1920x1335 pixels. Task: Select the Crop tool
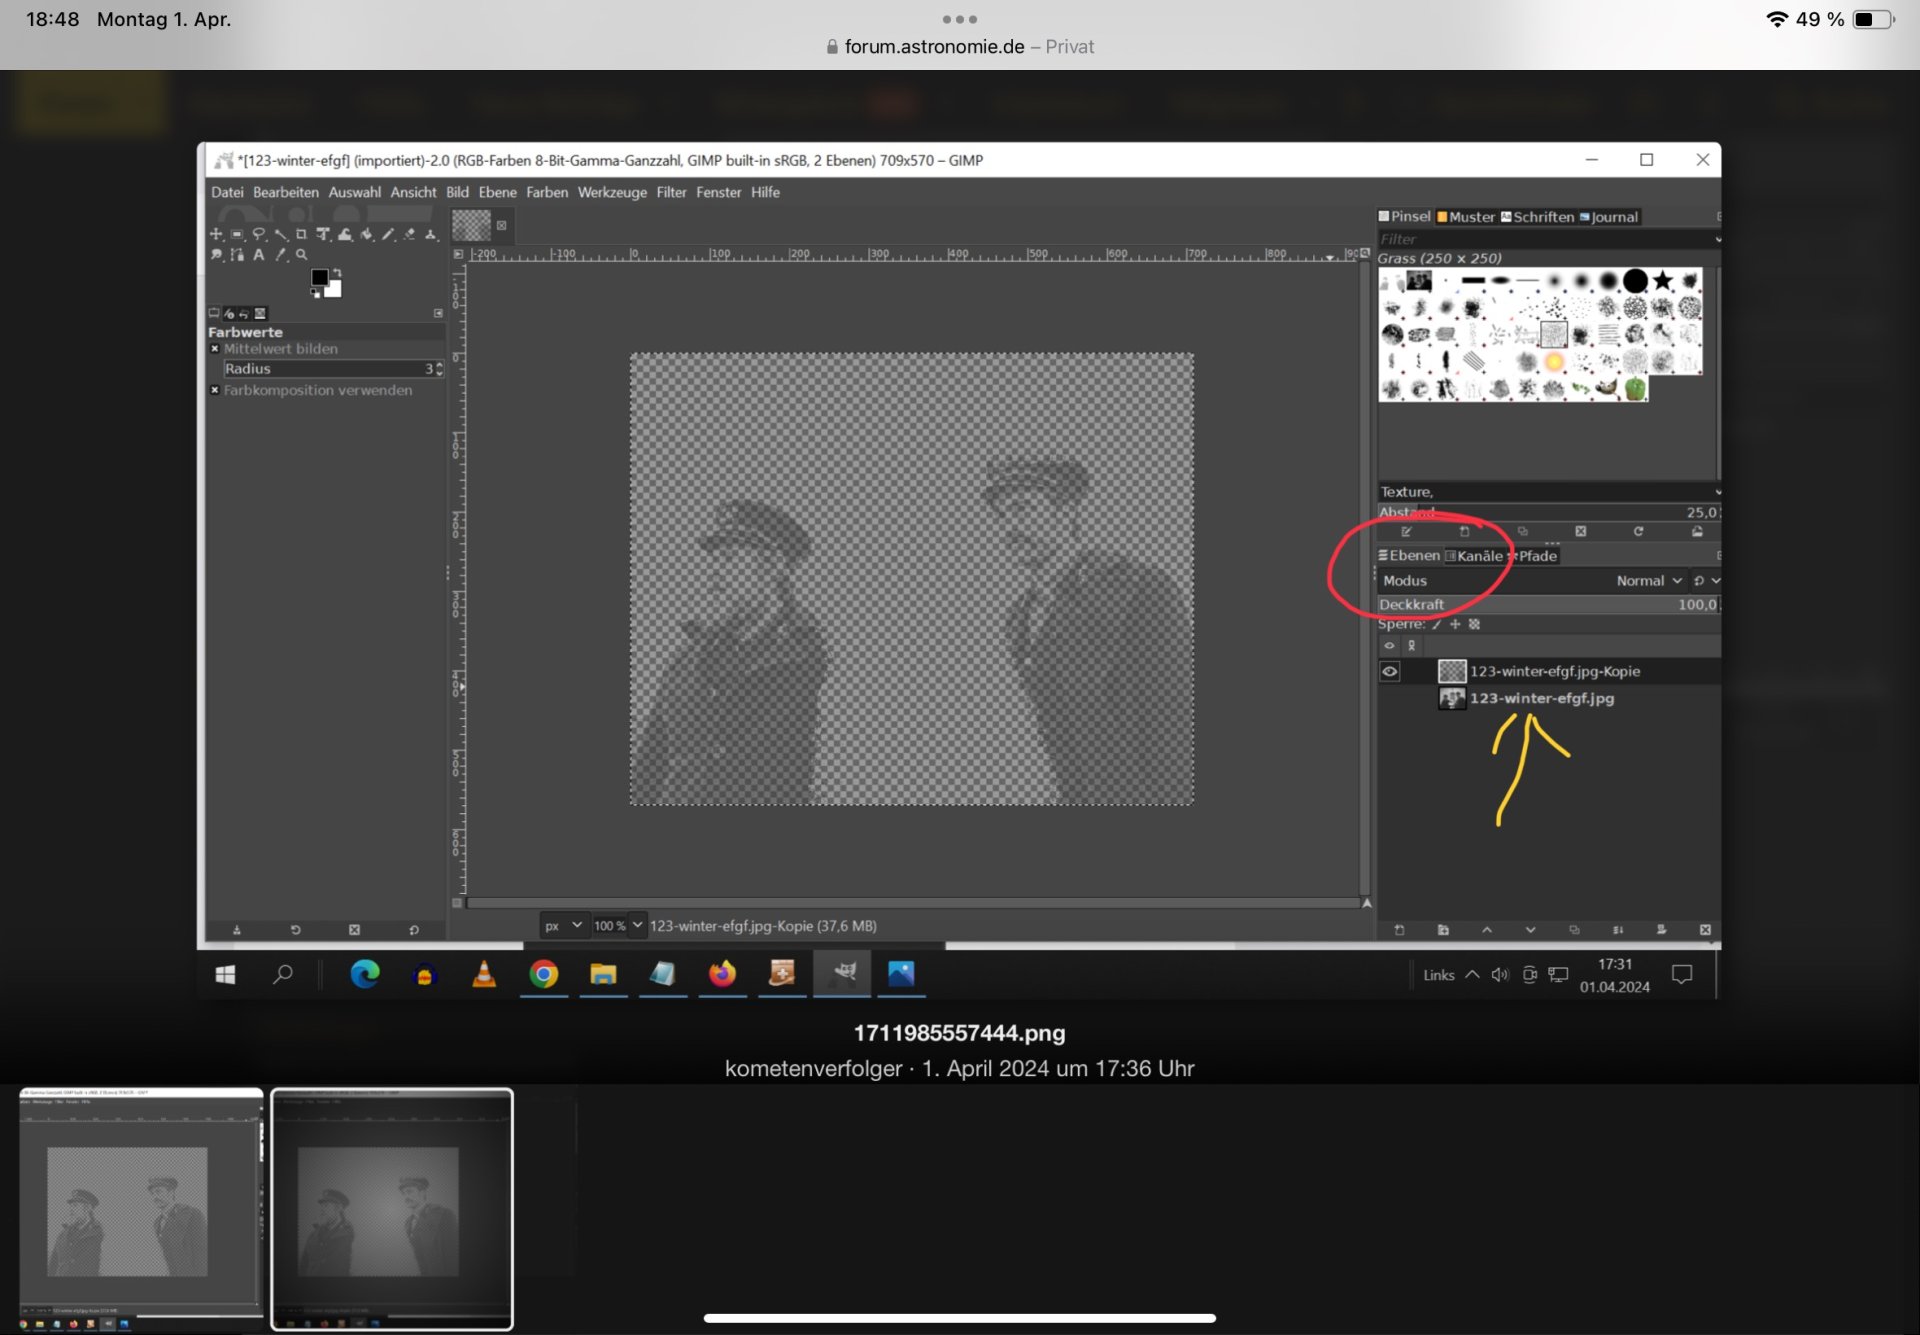tap(301, 234)
